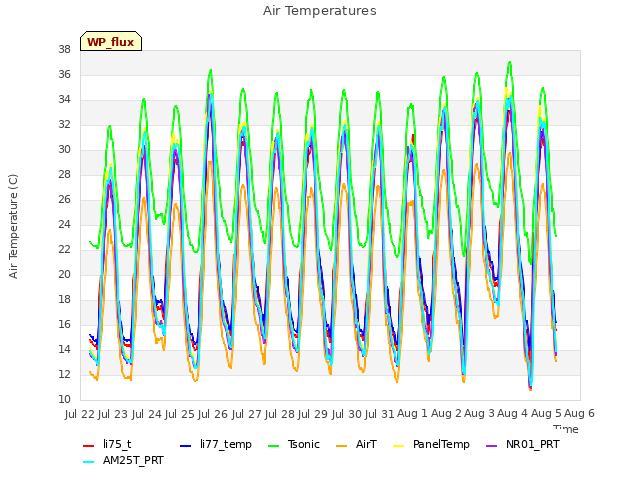This screenshot has height=480, width=640.
Task: Click the orange AirT legend swatch
Action: coord(341,446)
